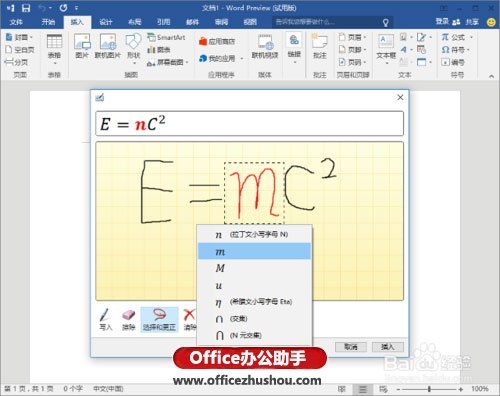Click the 图片 pictures icon
500x396 pixels.
pos(82,46)
